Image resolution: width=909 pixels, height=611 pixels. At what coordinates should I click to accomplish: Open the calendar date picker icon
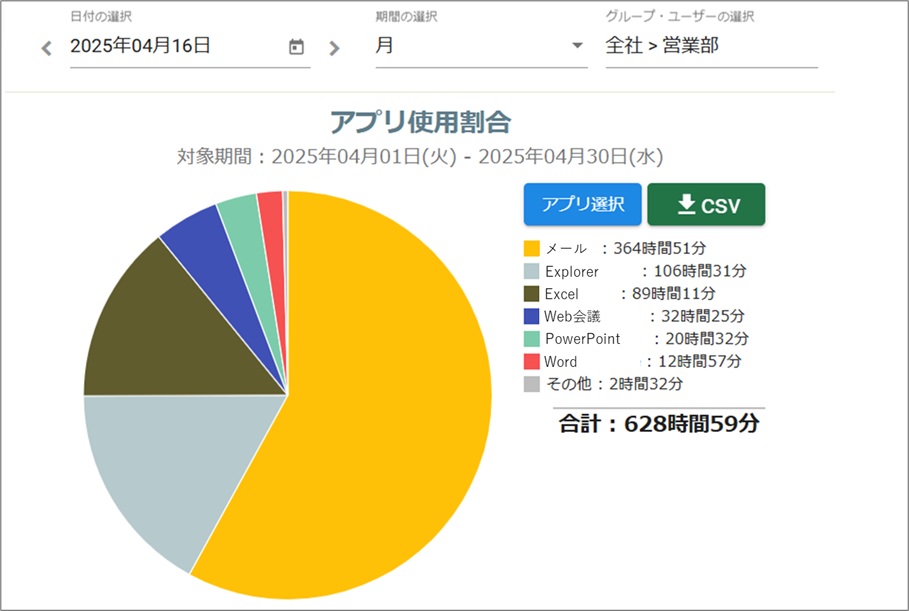click(296, 47)
